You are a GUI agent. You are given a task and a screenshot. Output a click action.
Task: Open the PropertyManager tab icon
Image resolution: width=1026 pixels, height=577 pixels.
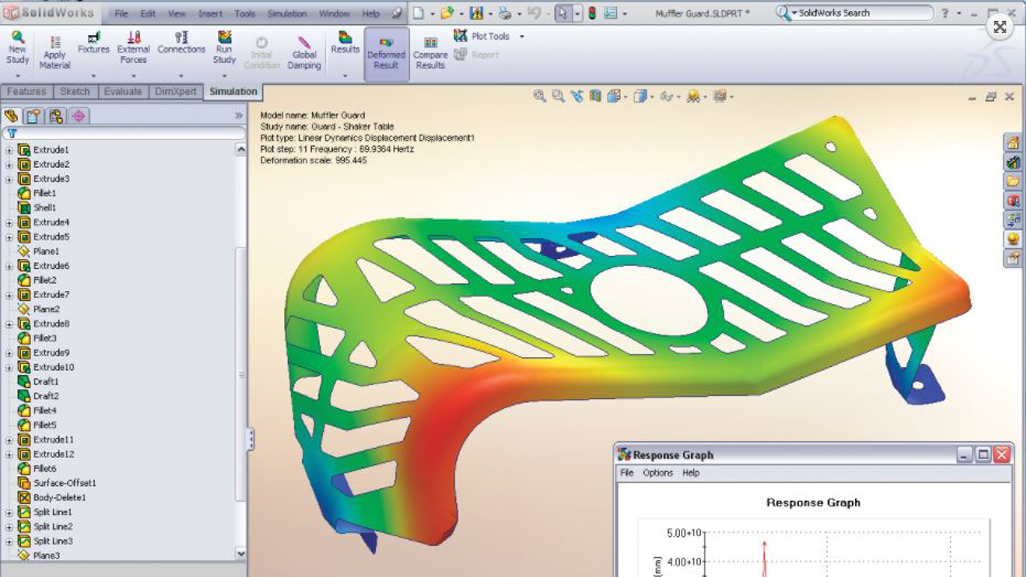(x=33, y=116)
